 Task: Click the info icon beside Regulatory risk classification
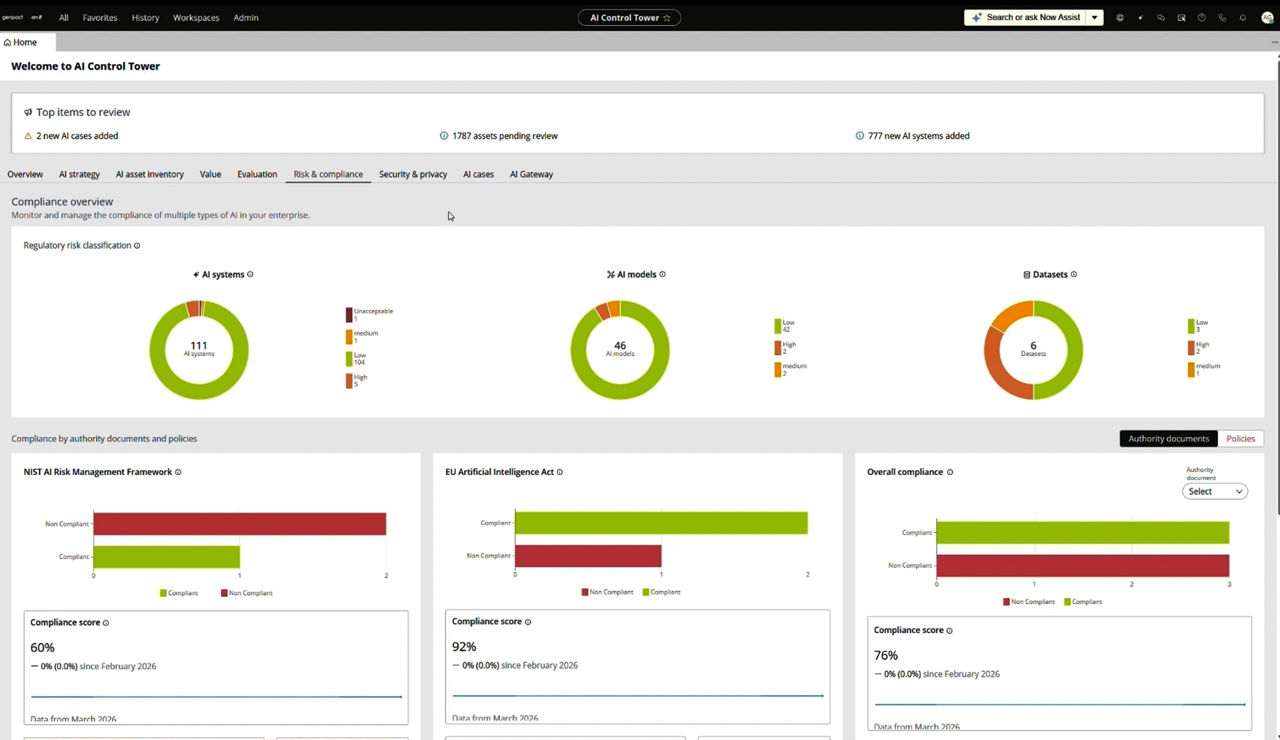tap(136, 245)
